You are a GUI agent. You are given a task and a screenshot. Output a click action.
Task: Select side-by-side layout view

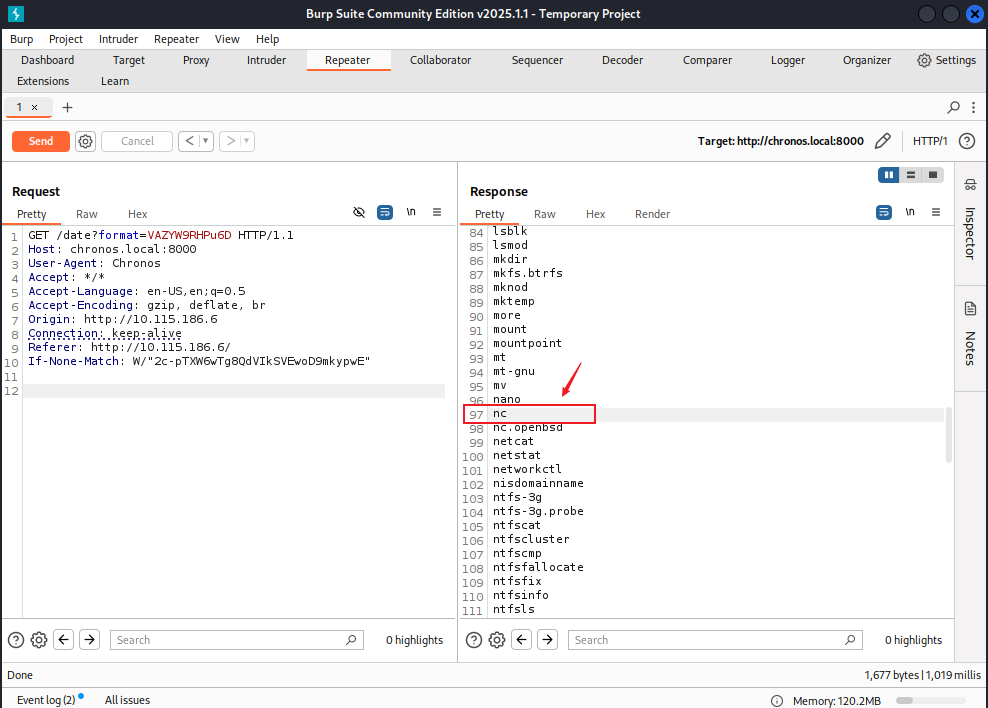(x=888, y=174)
